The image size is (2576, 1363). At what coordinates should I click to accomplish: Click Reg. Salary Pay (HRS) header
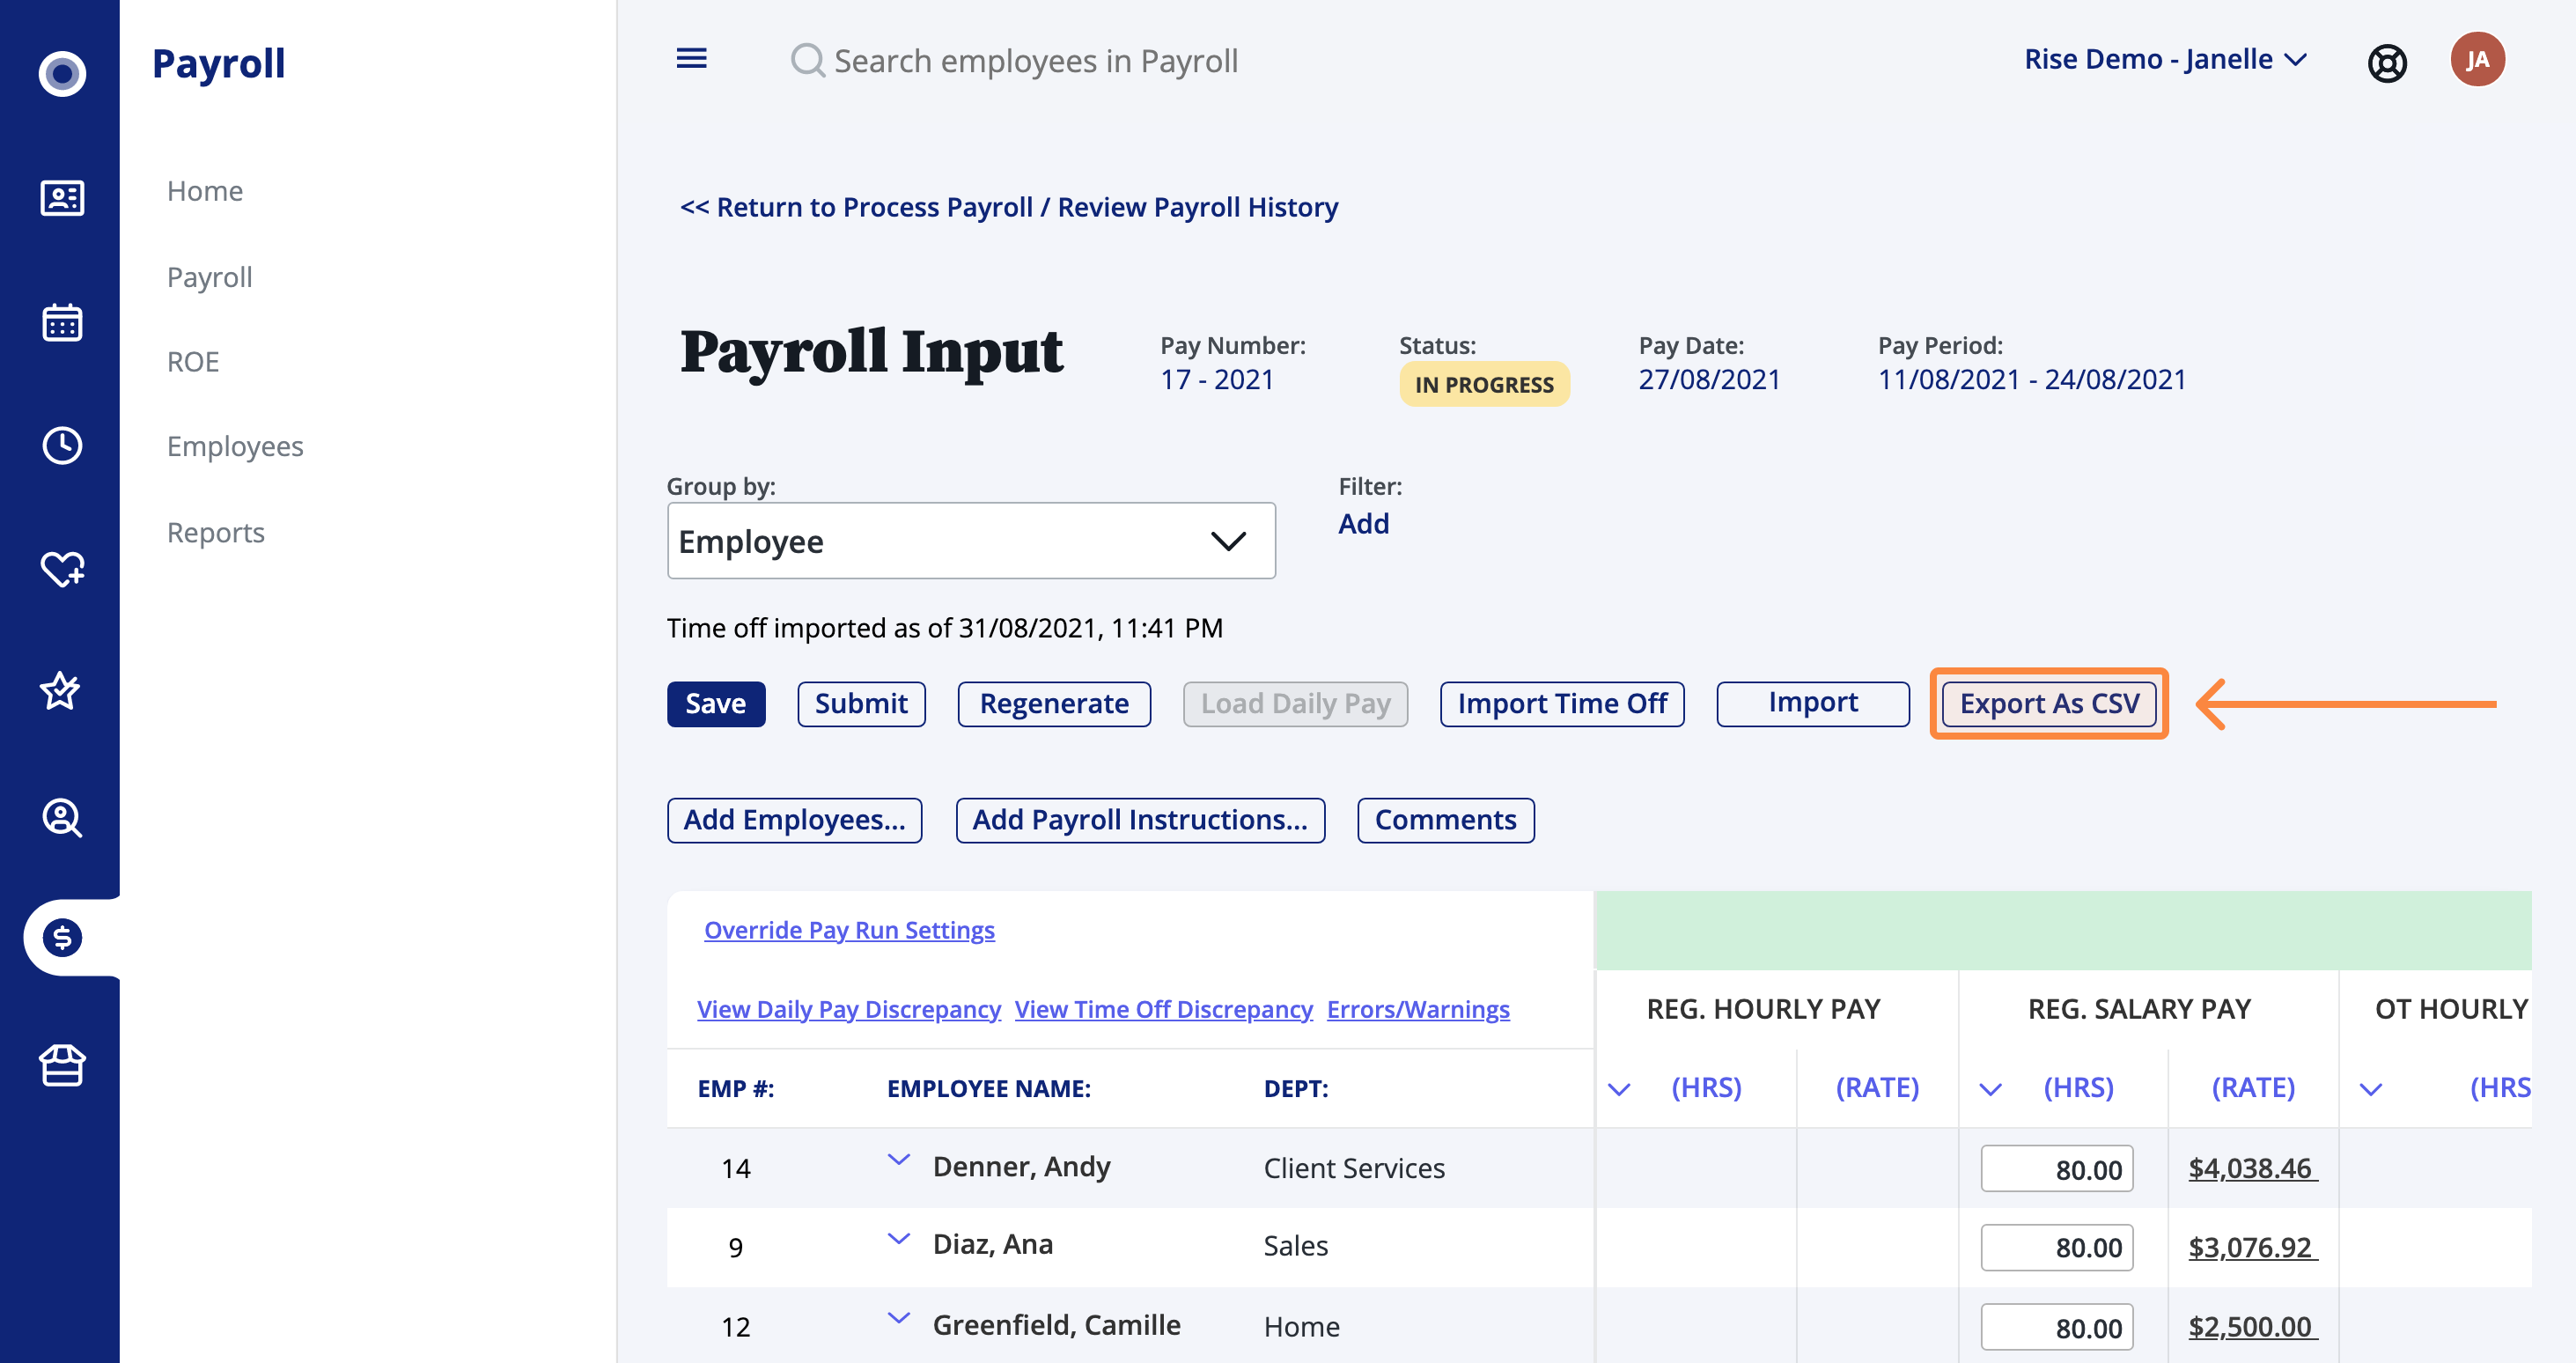[2078, 1087]
